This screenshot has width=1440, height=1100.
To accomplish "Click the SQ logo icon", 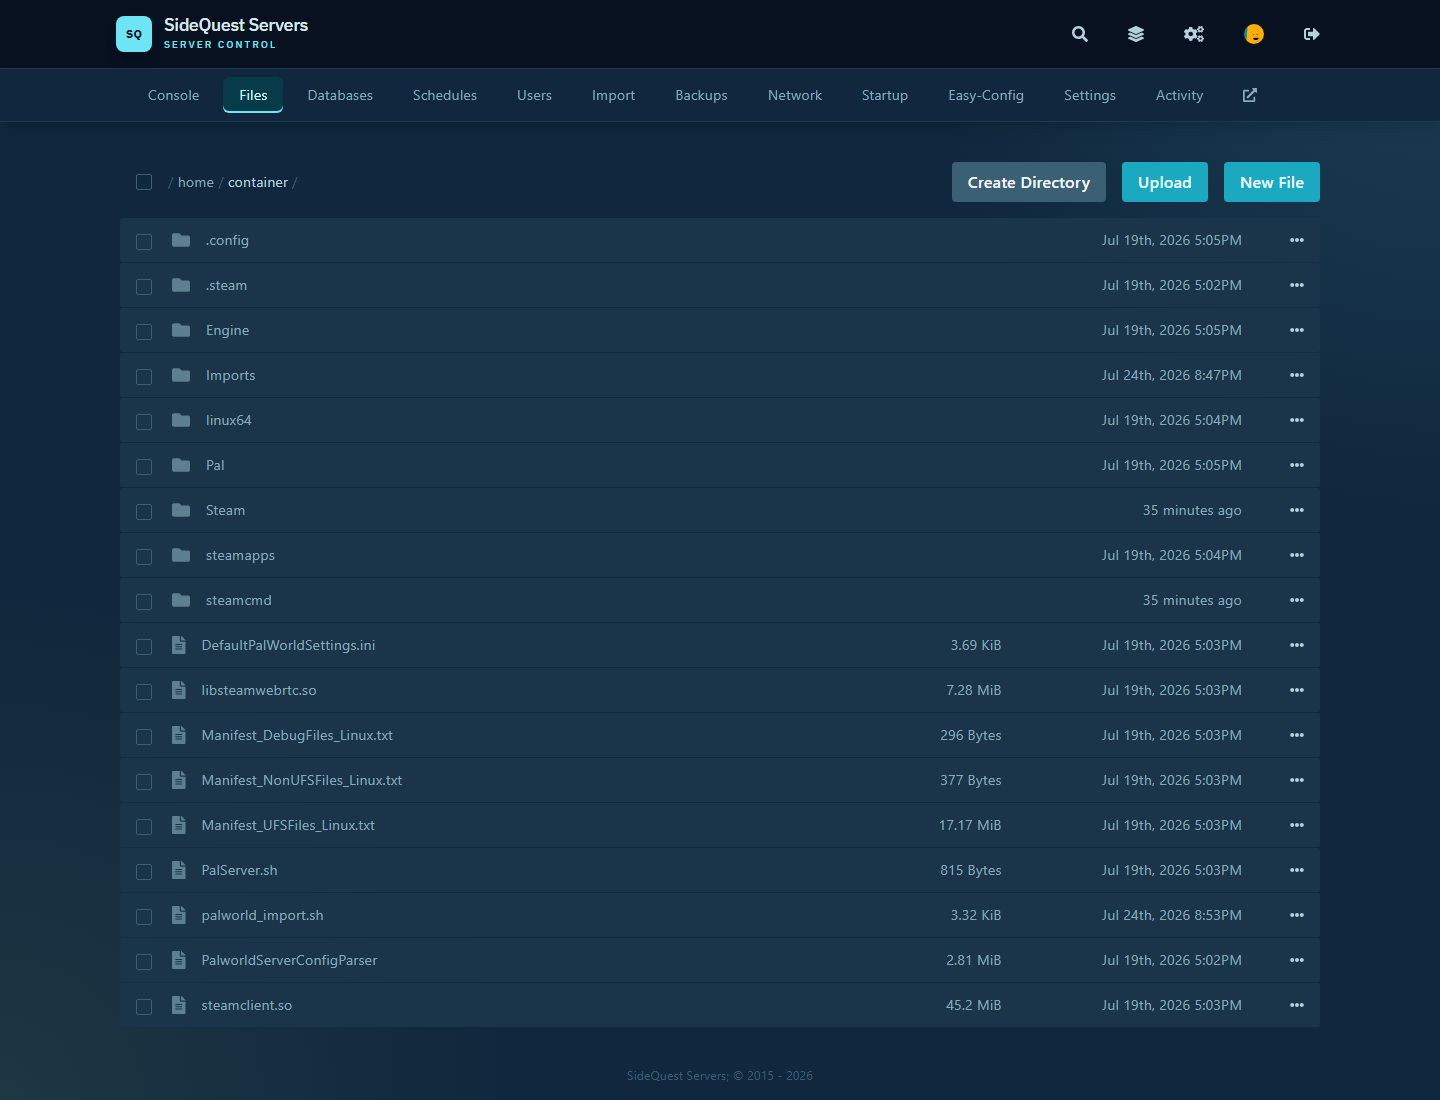I will pos(134,34).
